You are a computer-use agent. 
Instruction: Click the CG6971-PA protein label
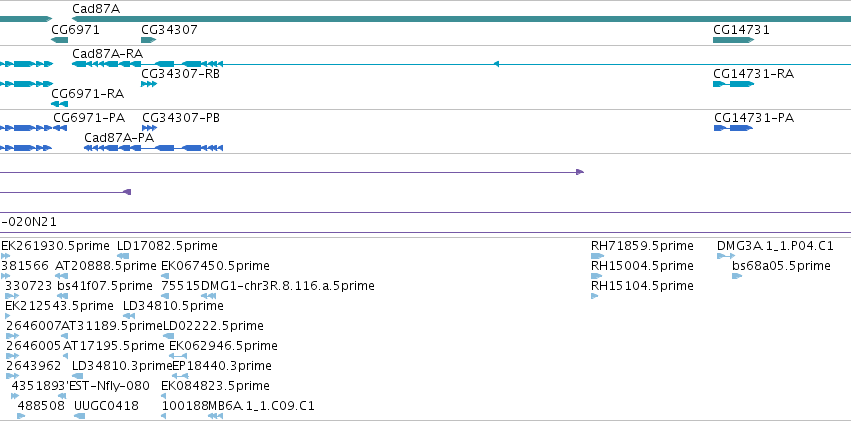tap(89, 118)
